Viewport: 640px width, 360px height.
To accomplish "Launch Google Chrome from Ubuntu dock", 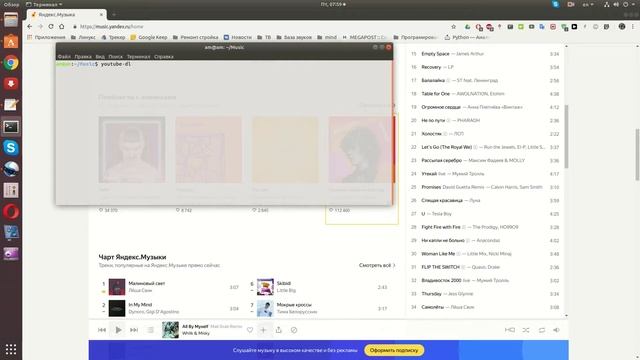I will click(11, 63).
